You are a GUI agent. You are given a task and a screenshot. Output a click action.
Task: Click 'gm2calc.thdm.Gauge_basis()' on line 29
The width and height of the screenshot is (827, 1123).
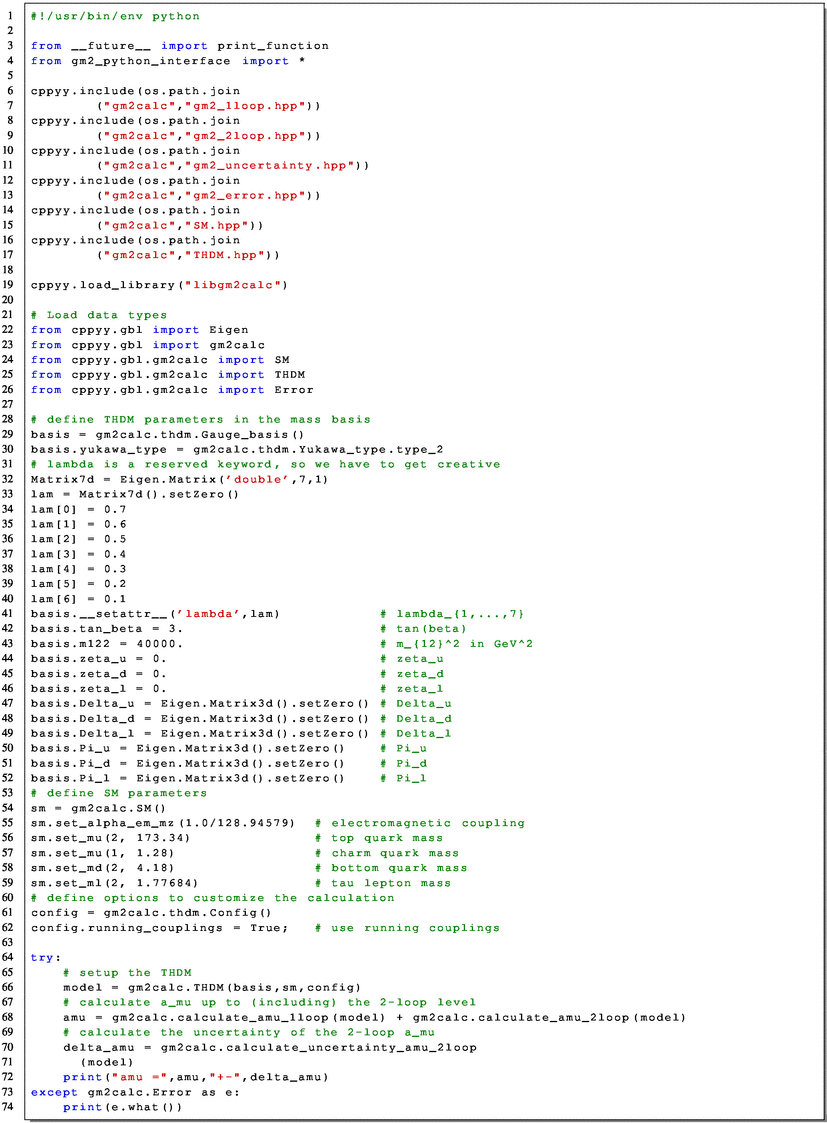coord(200,435)
